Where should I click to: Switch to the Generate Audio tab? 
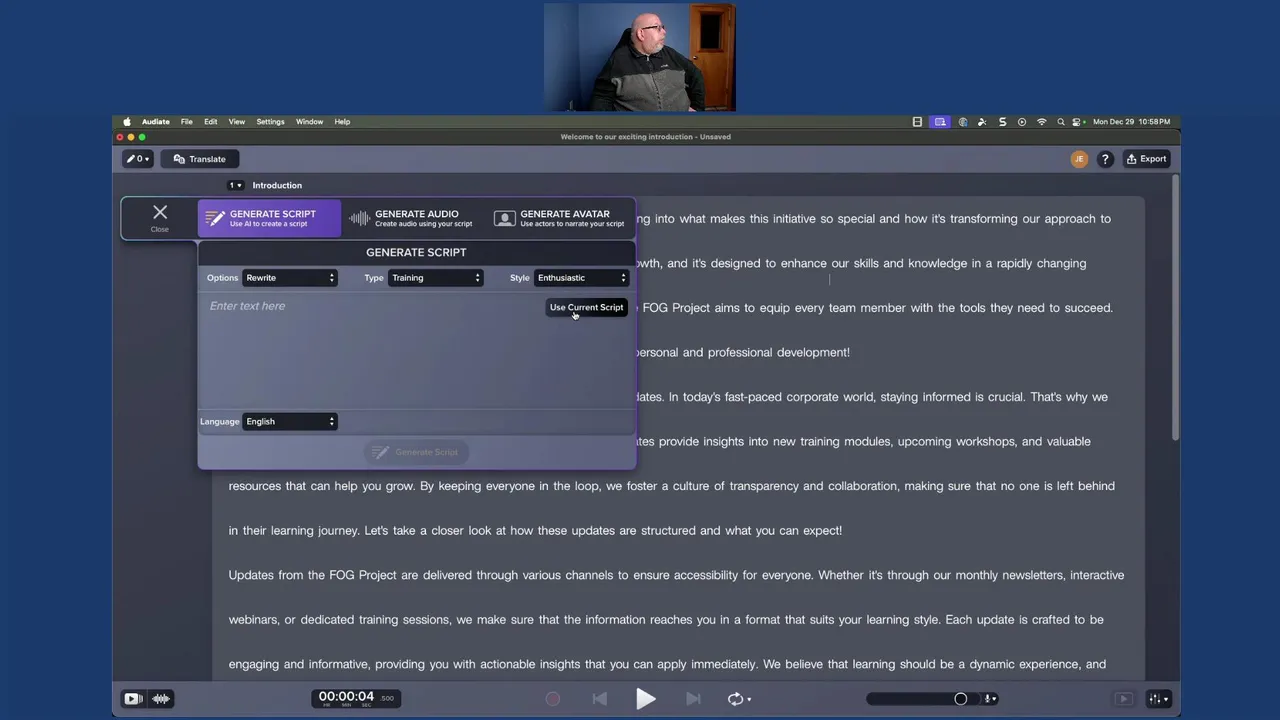click(x=412, y=218)
